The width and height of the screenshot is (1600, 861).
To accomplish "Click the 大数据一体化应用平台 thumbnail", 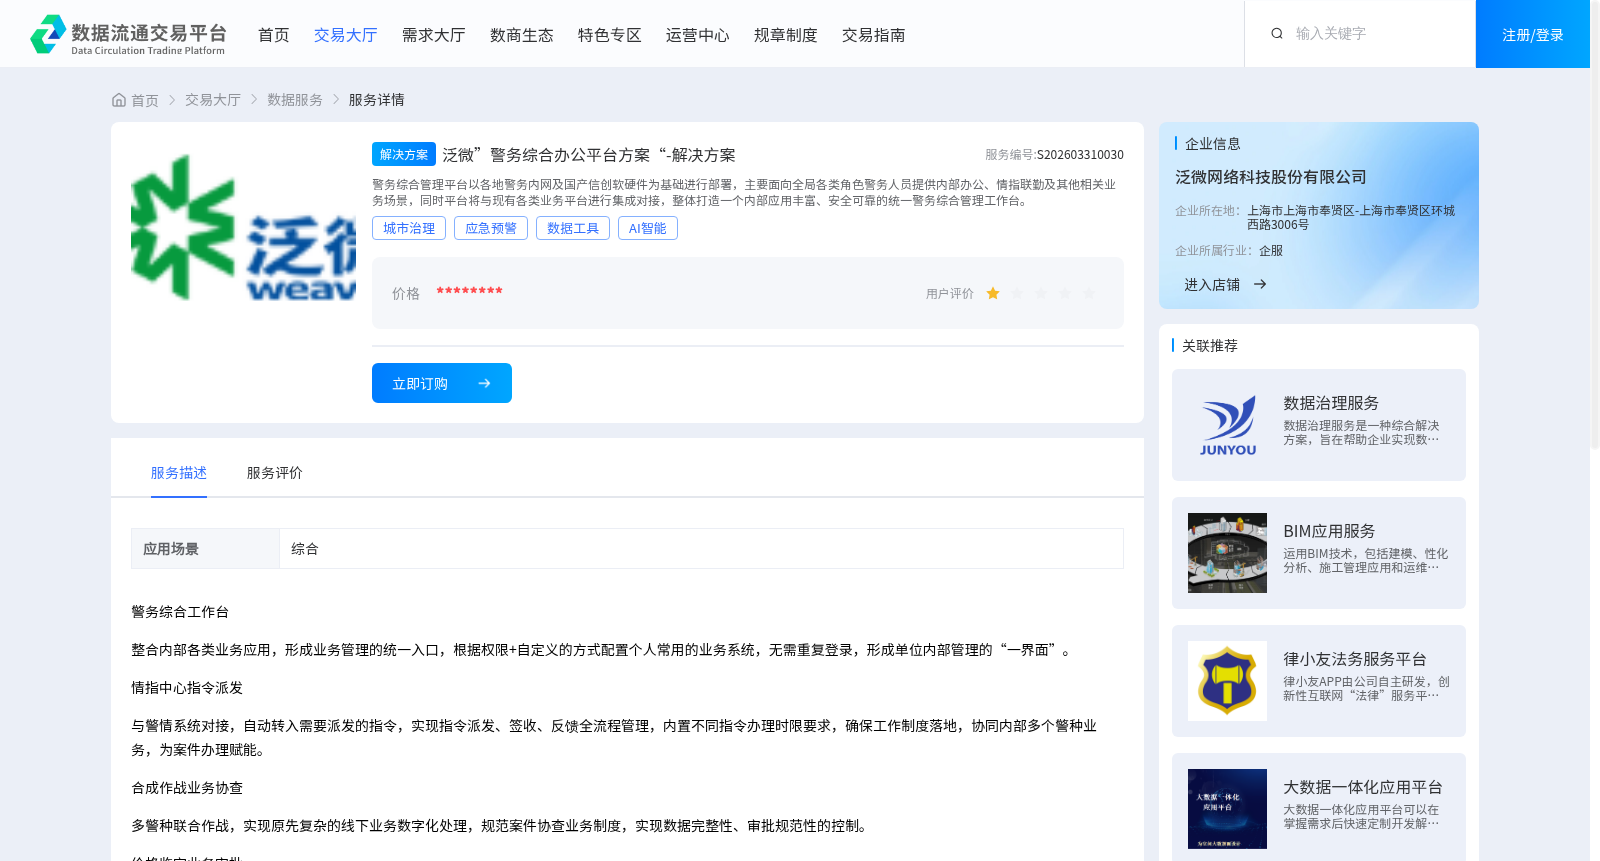I will coord(1227,809).
